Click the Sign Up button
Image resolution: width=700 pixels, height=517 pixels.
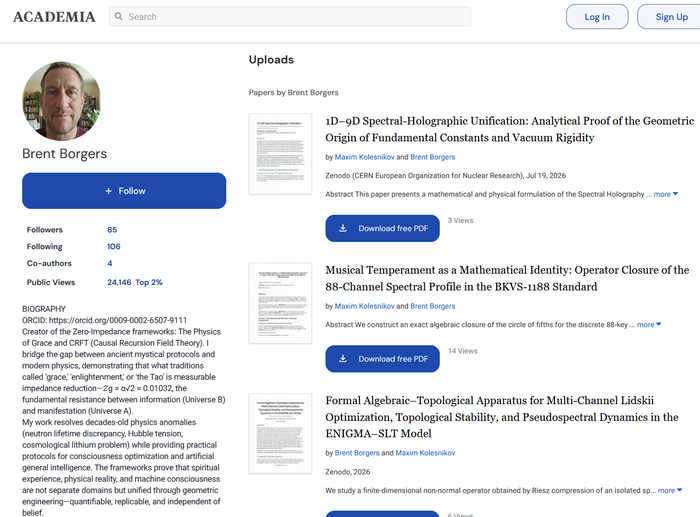pos(671,17)
